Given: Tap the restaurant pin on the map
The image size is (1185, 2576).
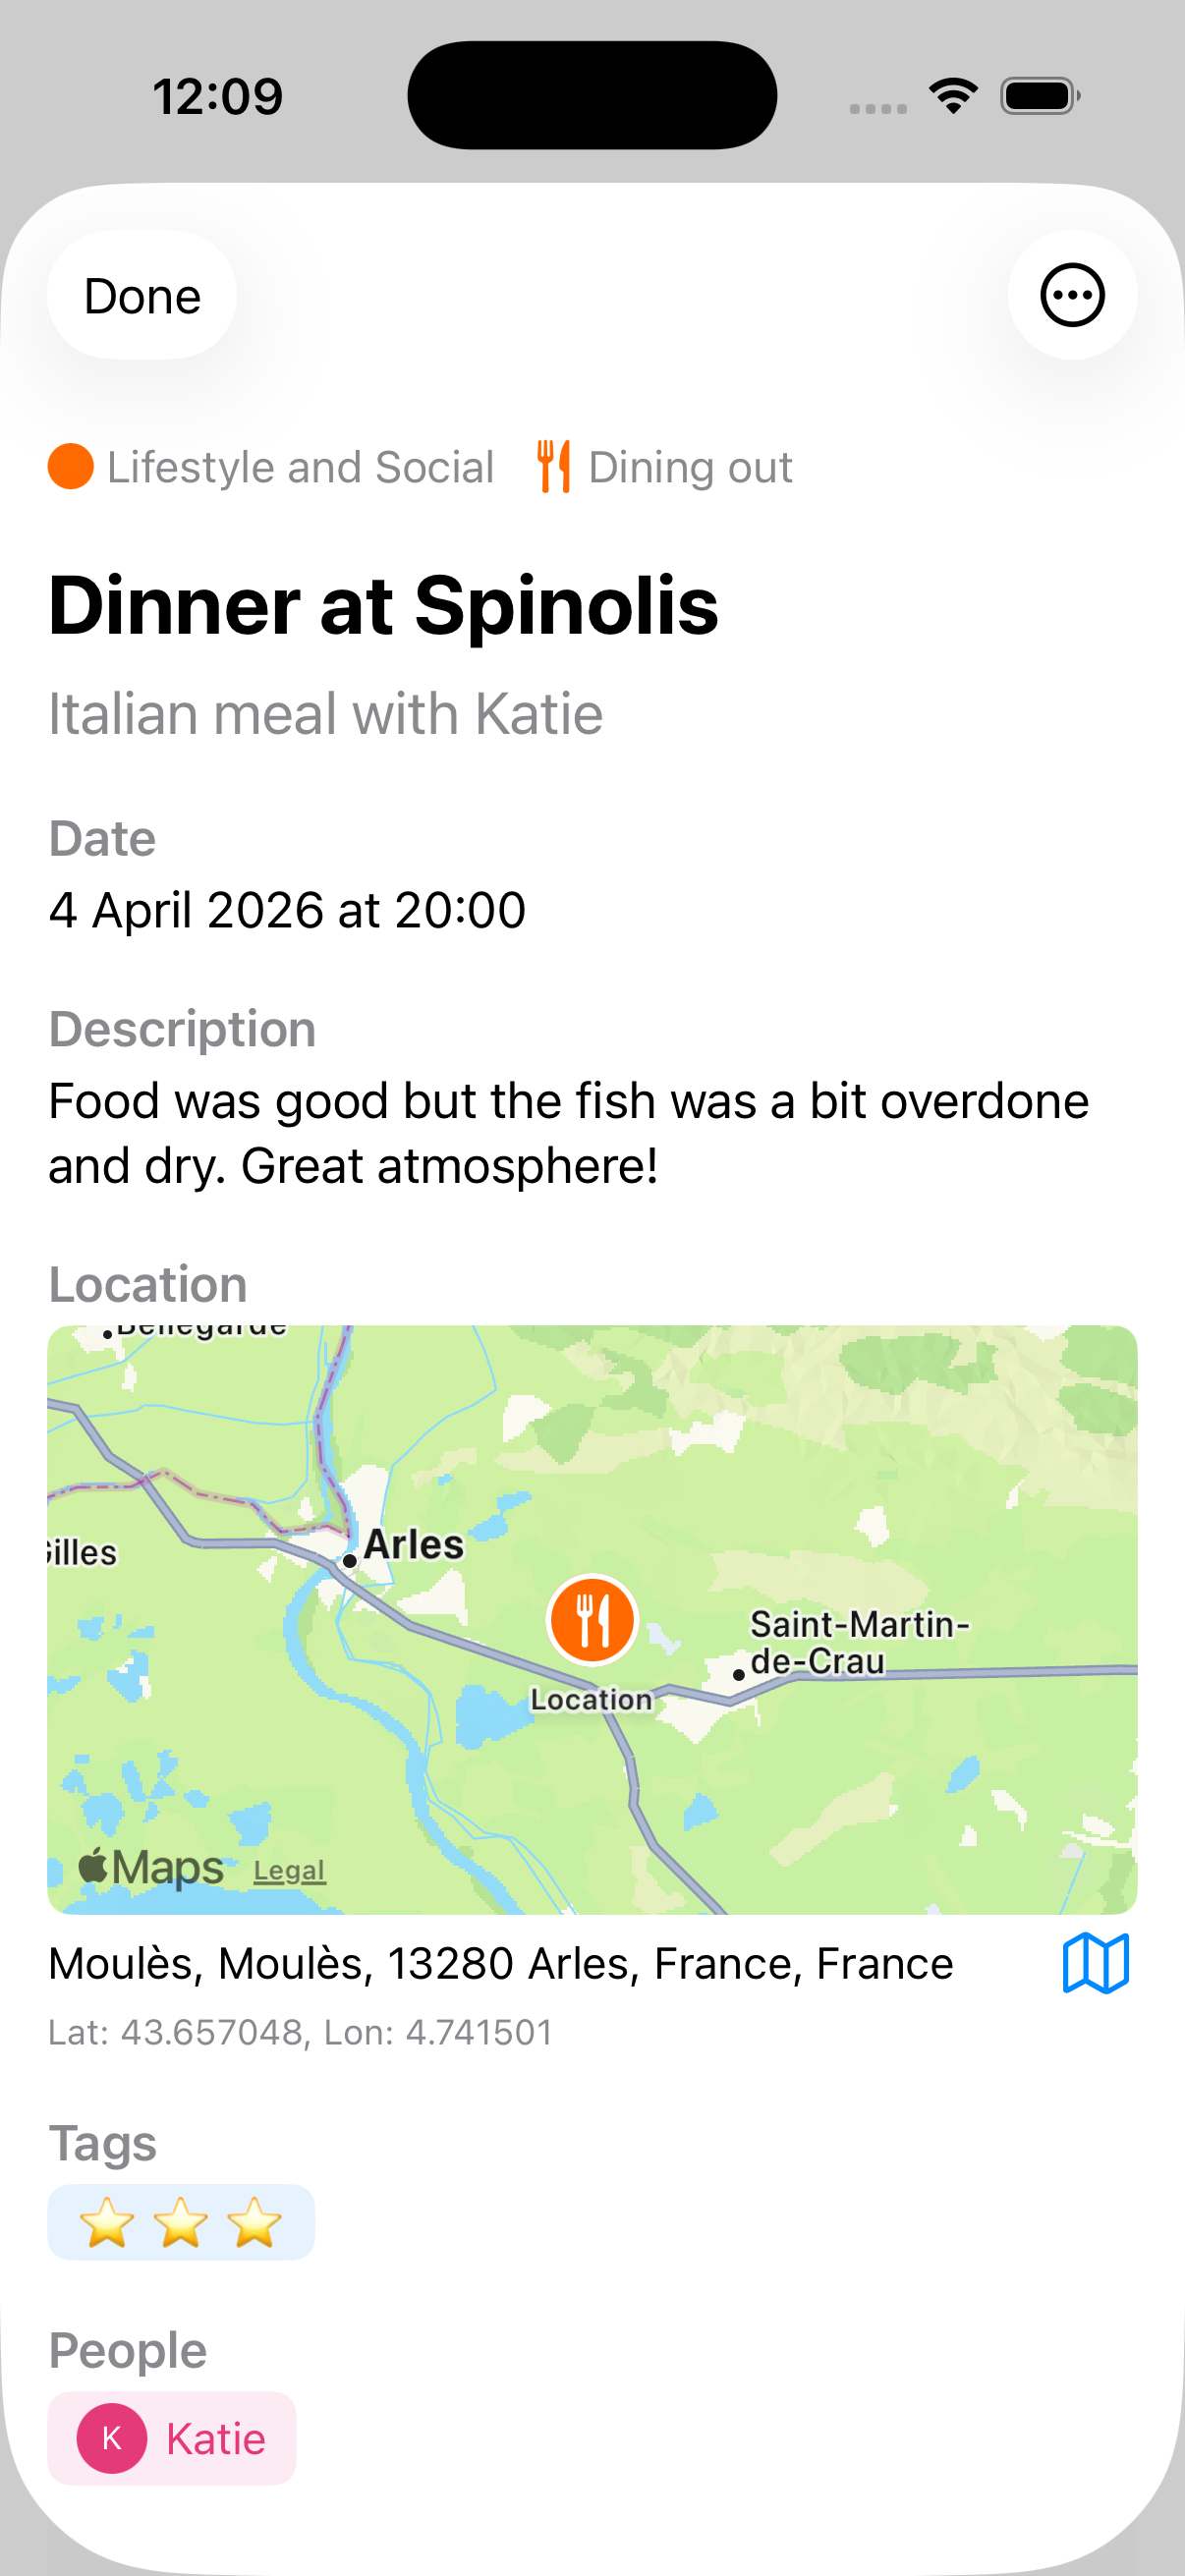Looking at the screenshot, I should 592,1620.
